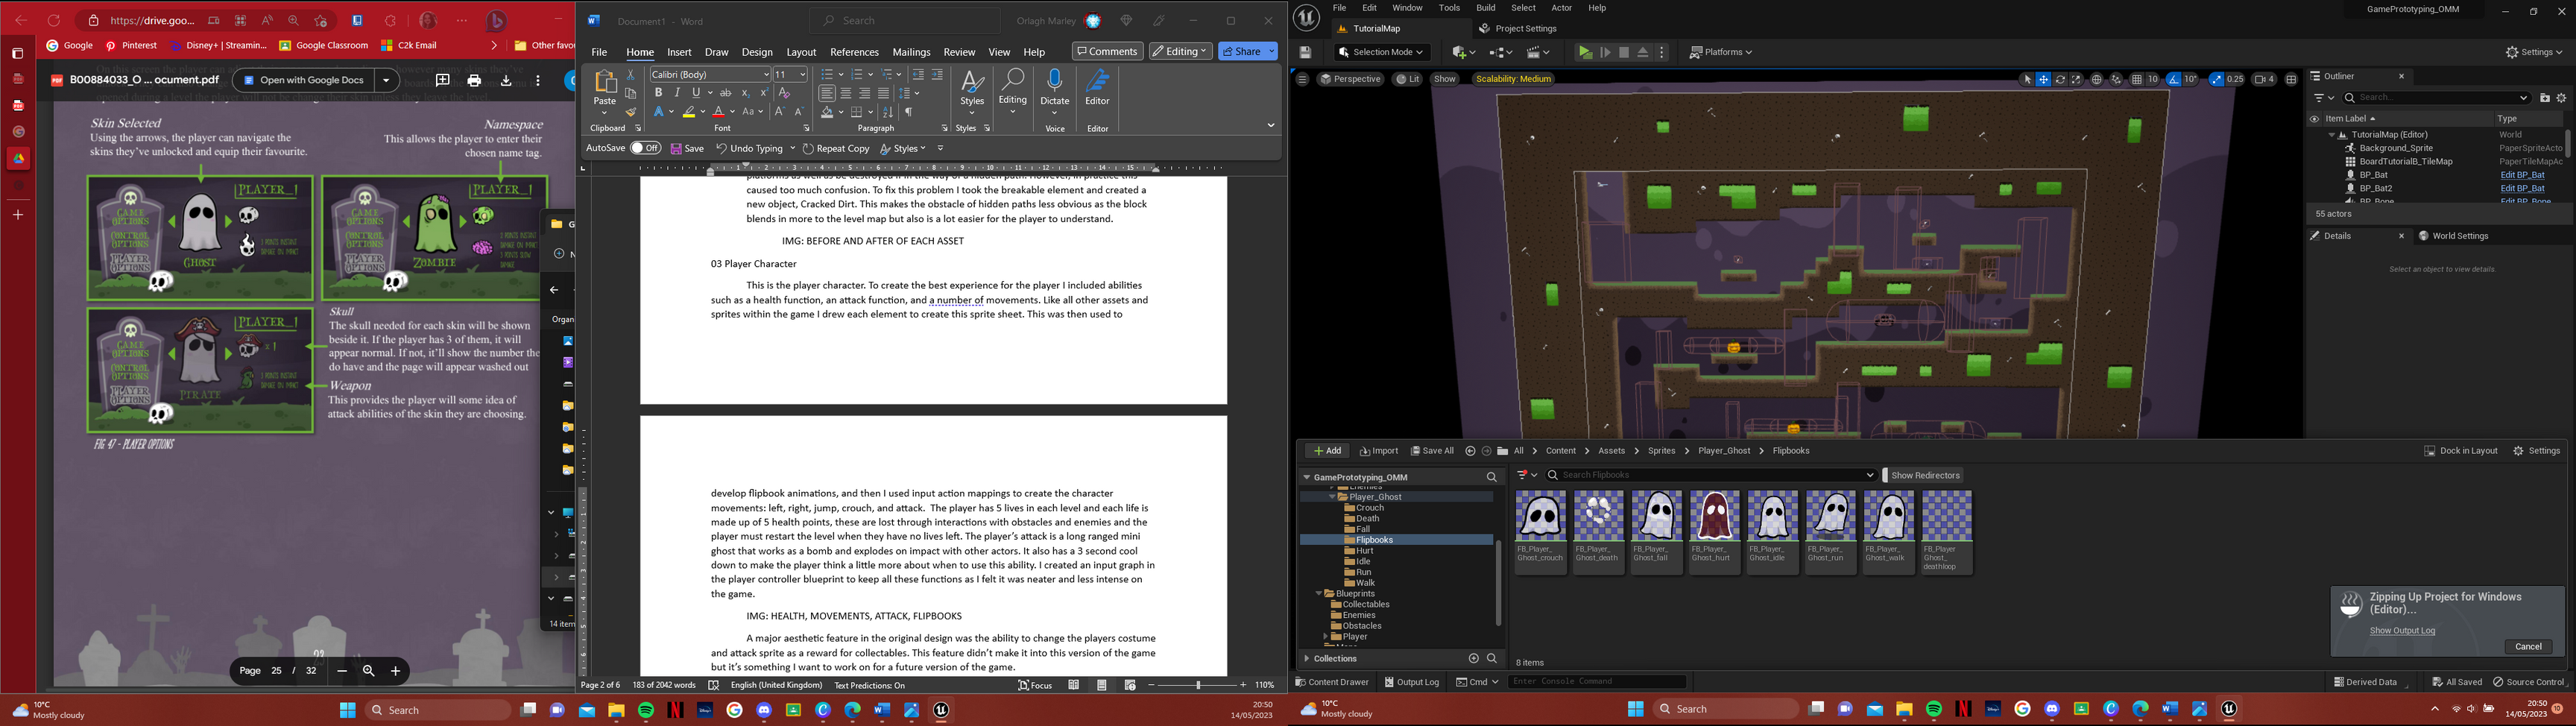
Task: Click the yellow text highlight color button
Action: click(689, 112)
